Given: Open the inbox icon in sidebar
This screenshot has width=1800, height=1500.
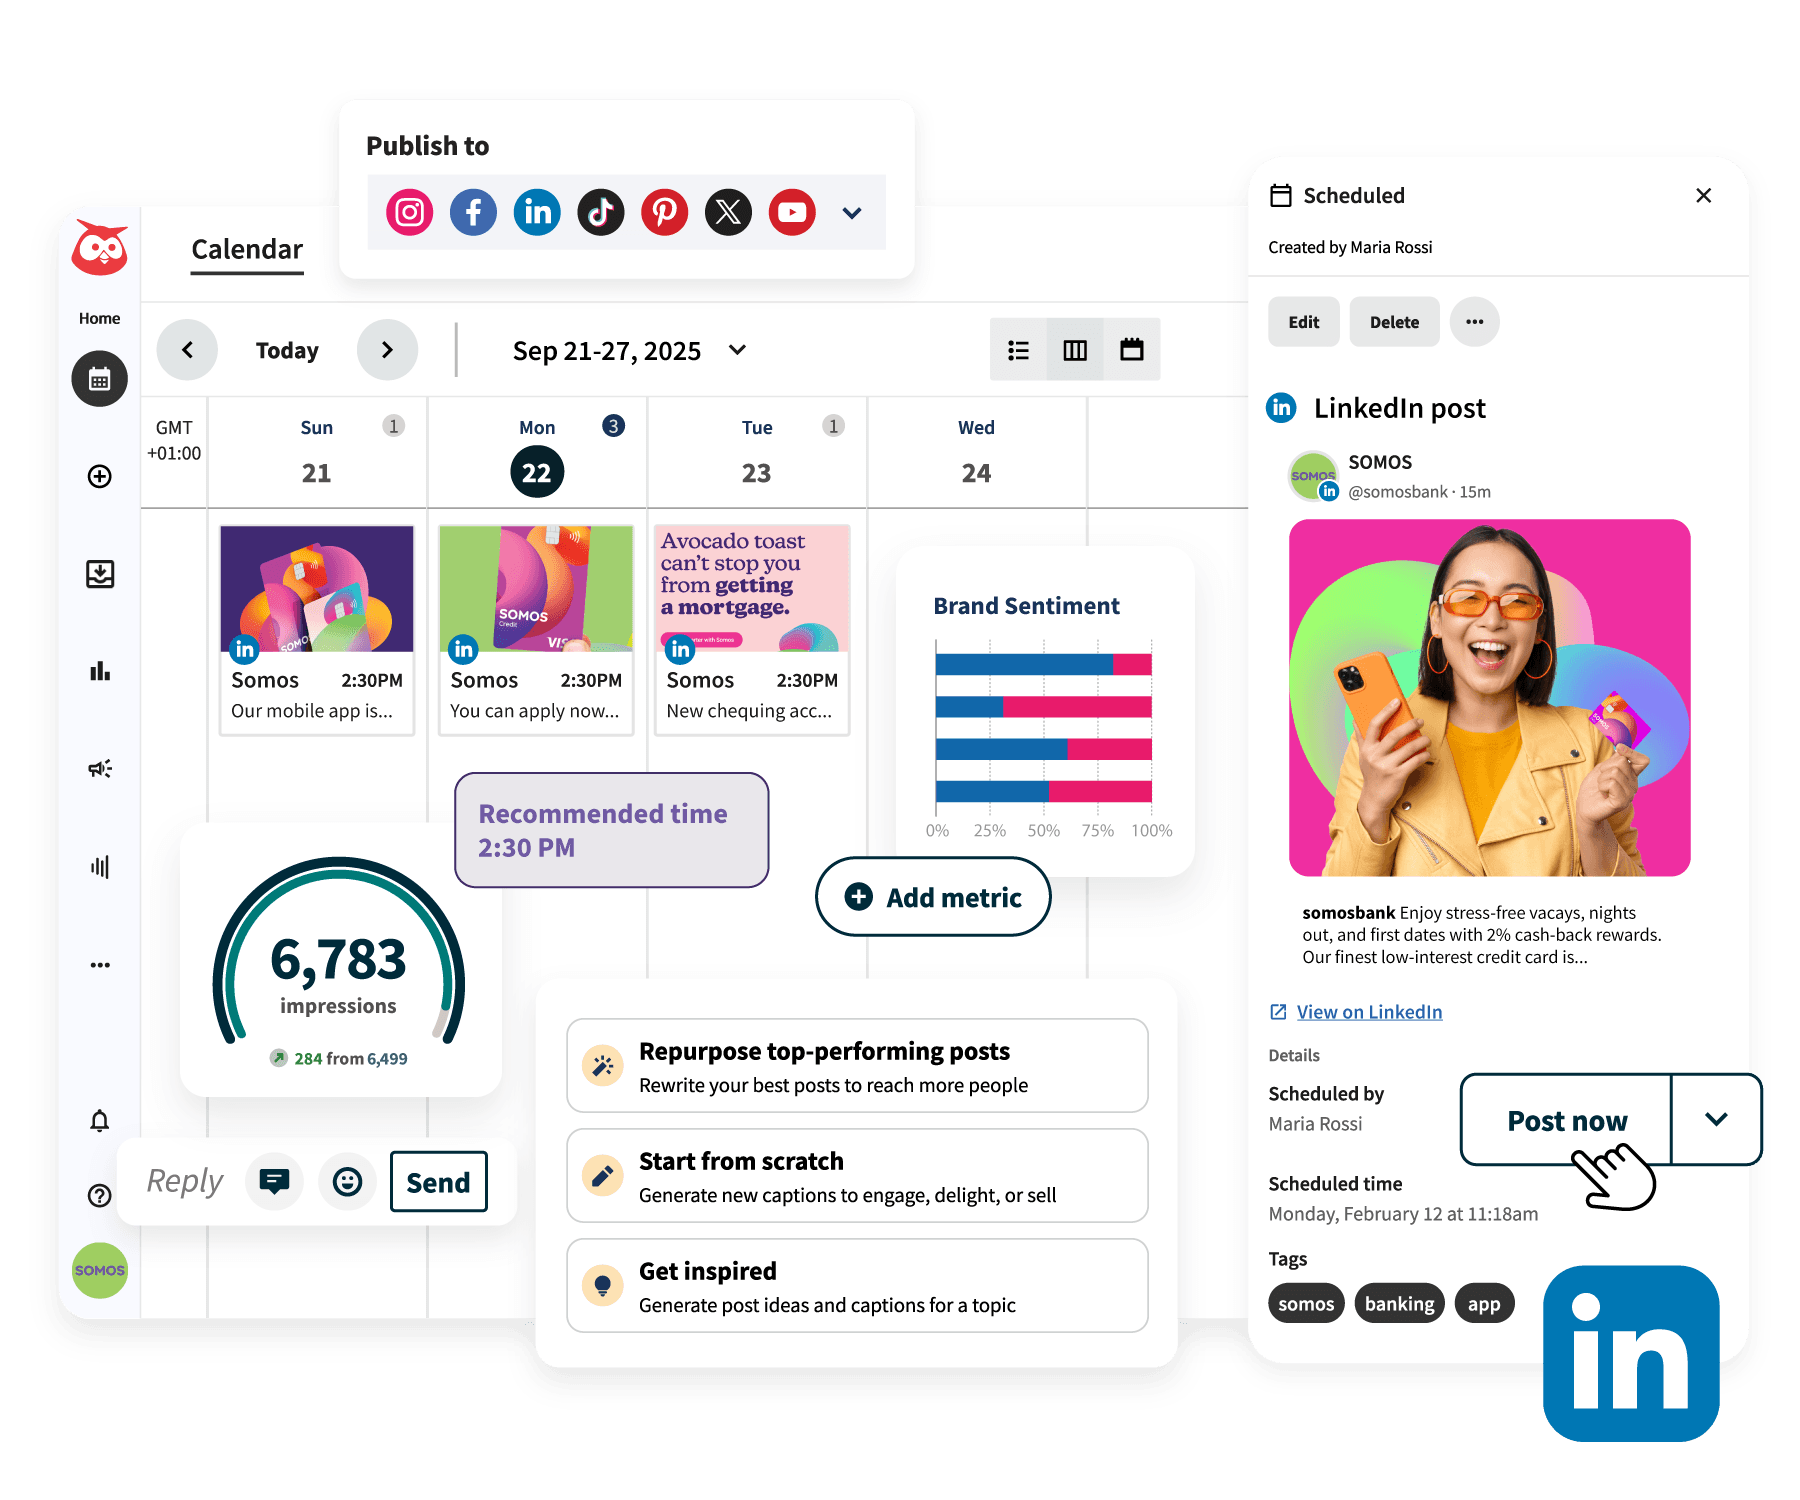Looking at the screenshot, I should click(100, 574).
